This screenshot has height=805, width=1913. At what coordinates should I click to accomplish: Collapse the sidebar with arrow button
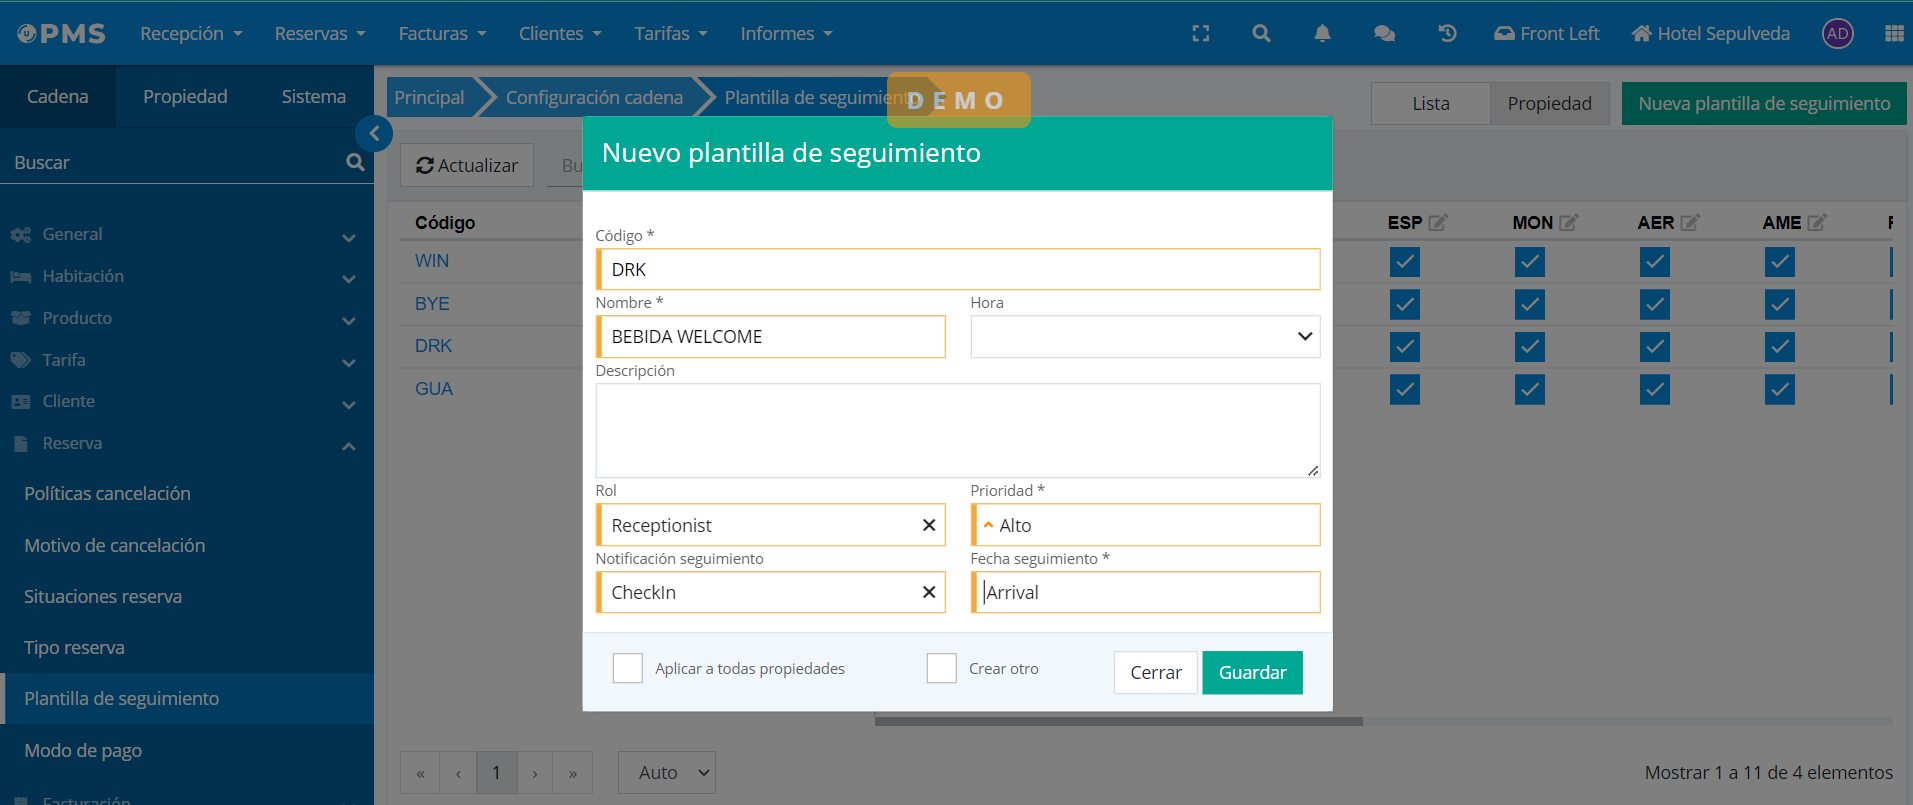[x=374, y=133]
